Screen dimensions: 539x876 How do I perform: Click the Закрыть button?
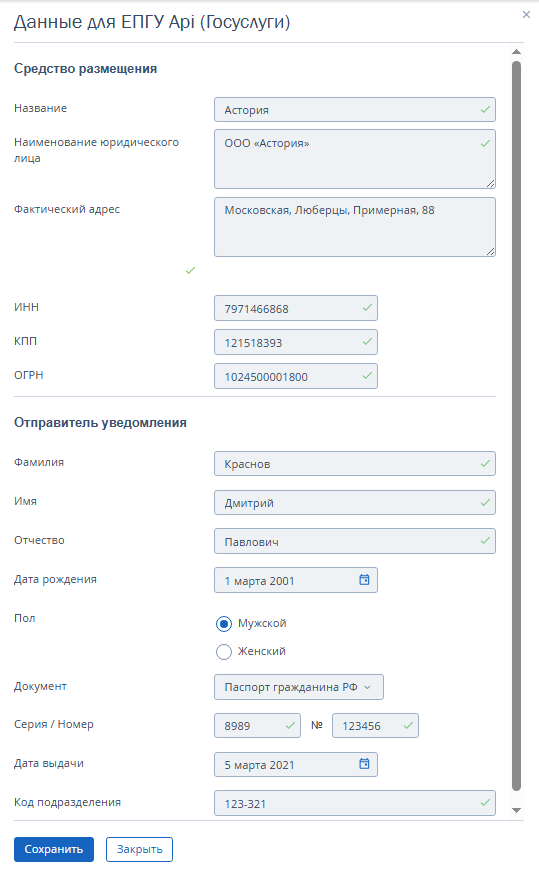tap(140, 849)
